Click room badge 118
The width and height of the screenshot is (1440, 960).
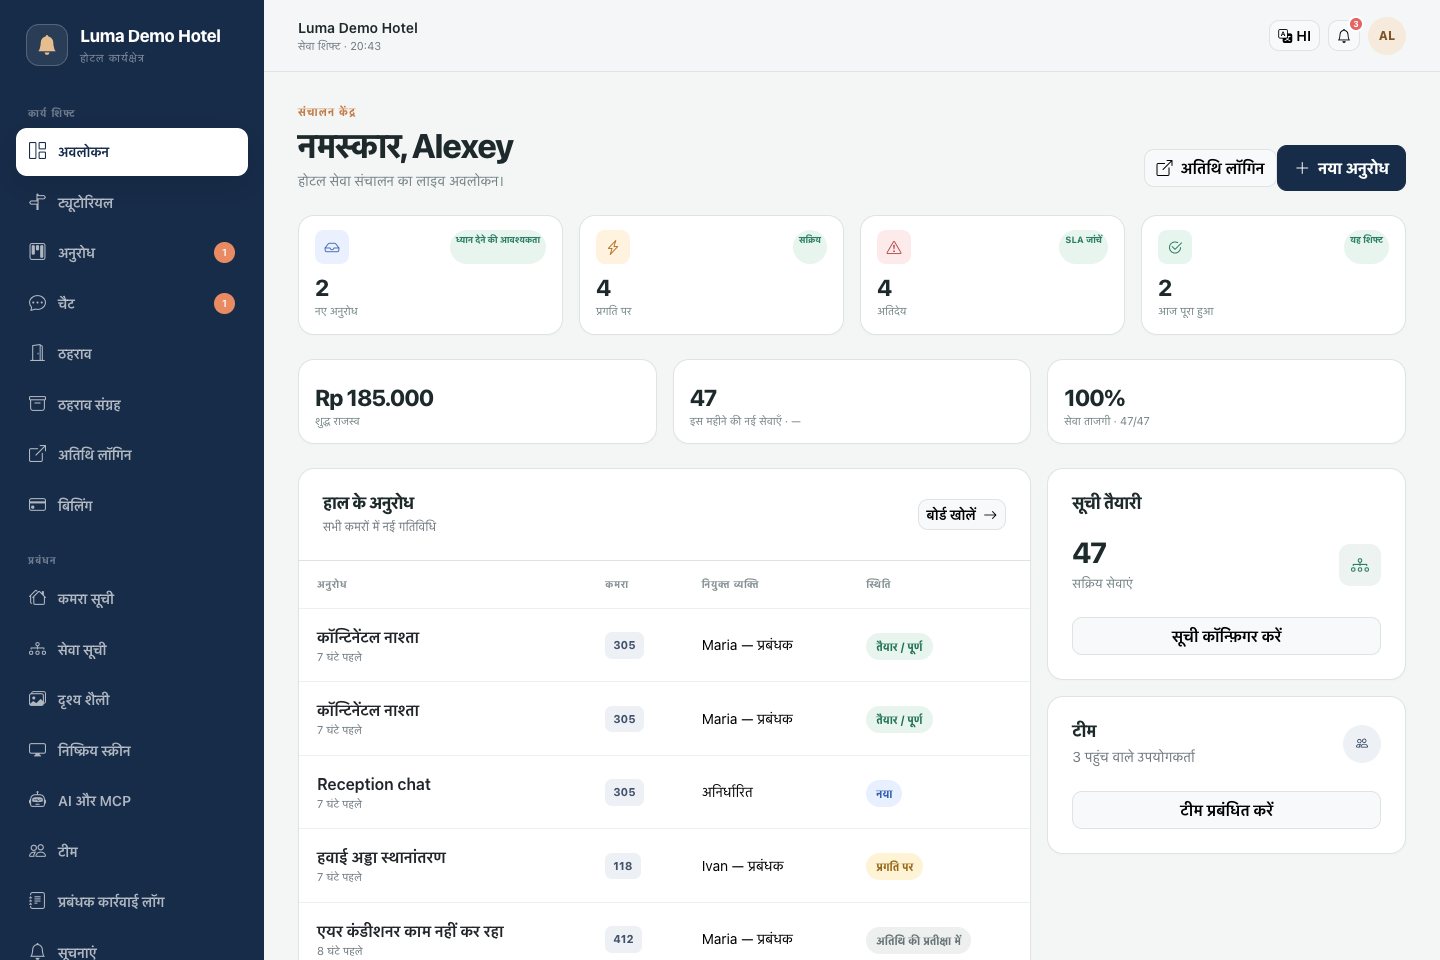[623, 866]
